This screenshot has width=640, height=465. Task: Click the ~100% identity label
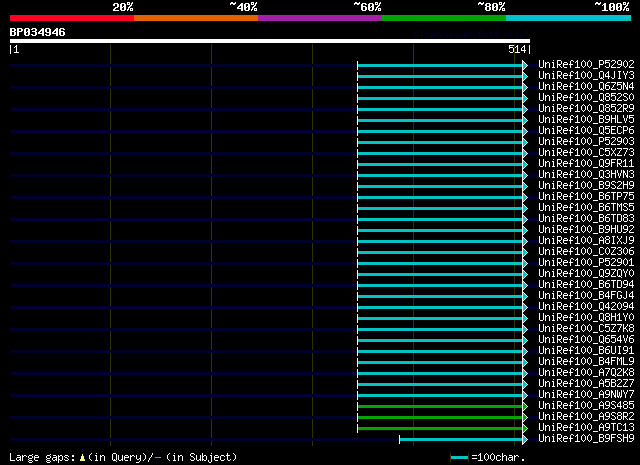tap(612, 7)
